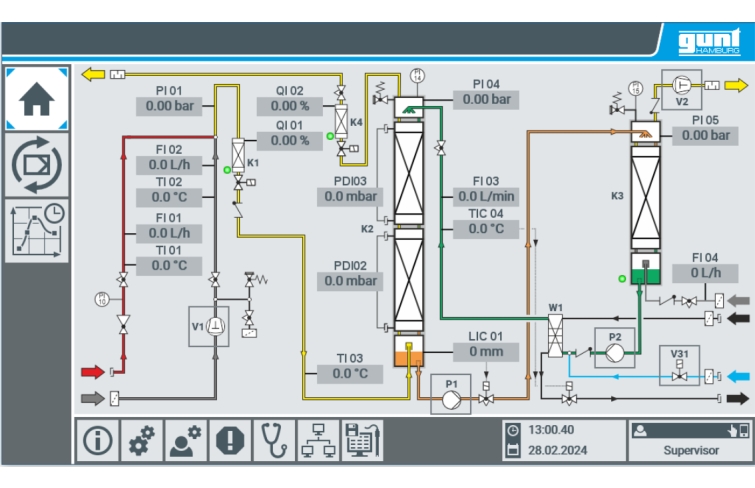Image resolution: width=755 pixels, height=488 pixels.
Task: Toggle the V31 valve box
Action: coord(681,364)
